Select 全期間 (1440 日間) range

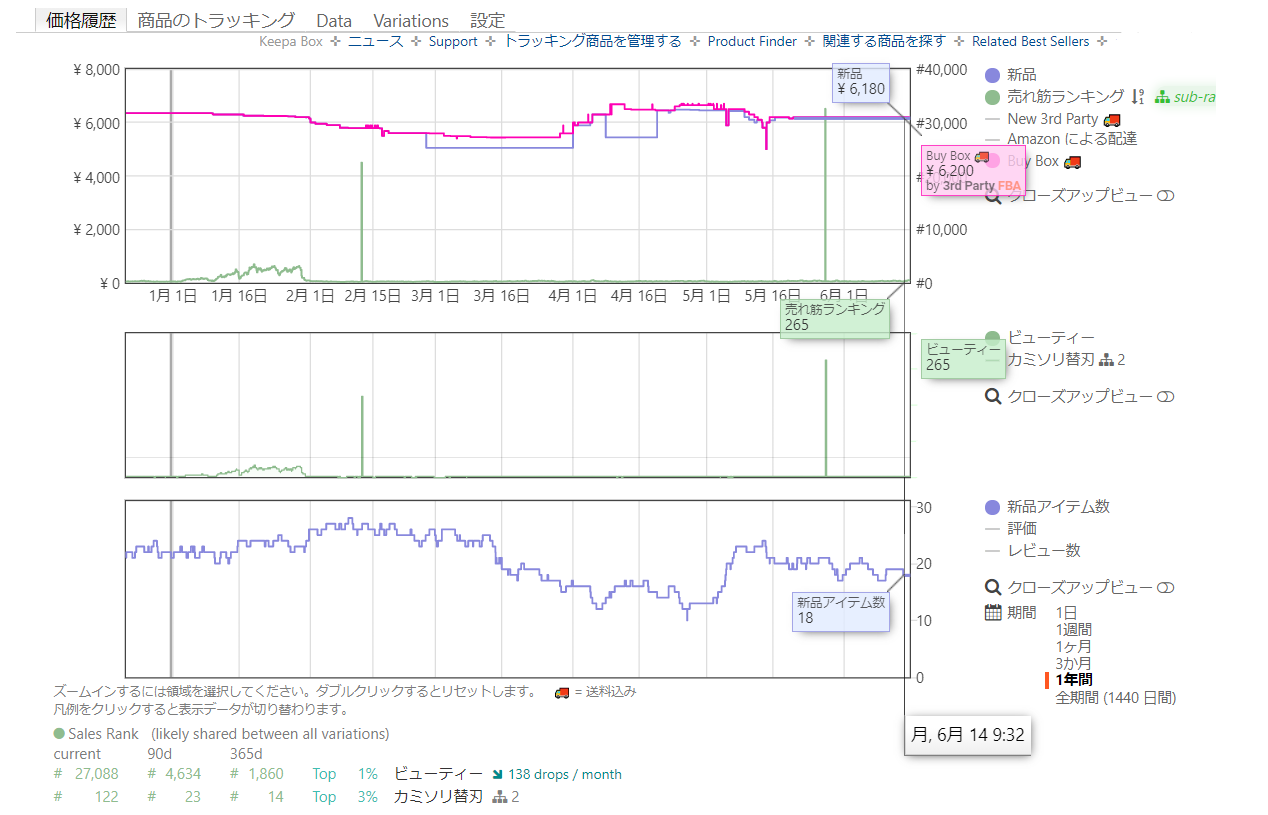pos(1116,698)
